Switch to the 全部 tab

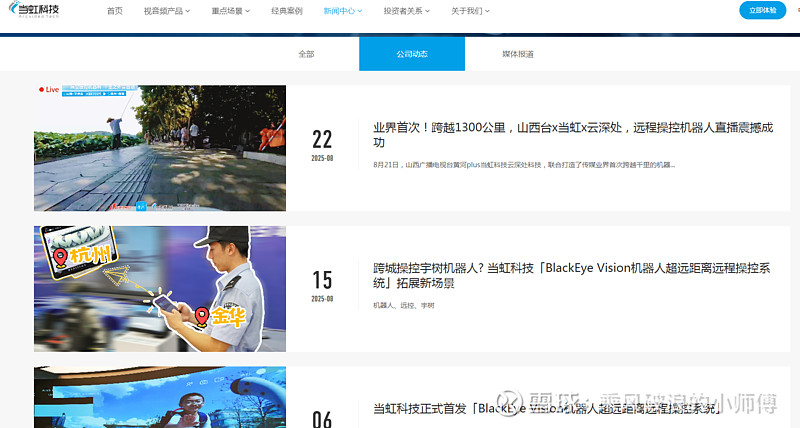click(306, 54)
